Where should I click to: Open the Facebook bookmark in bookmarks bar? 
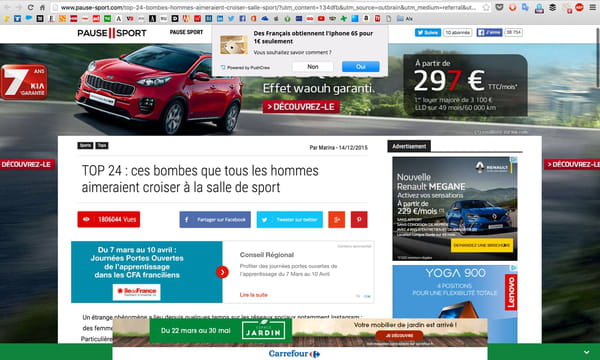coord(243,18)
